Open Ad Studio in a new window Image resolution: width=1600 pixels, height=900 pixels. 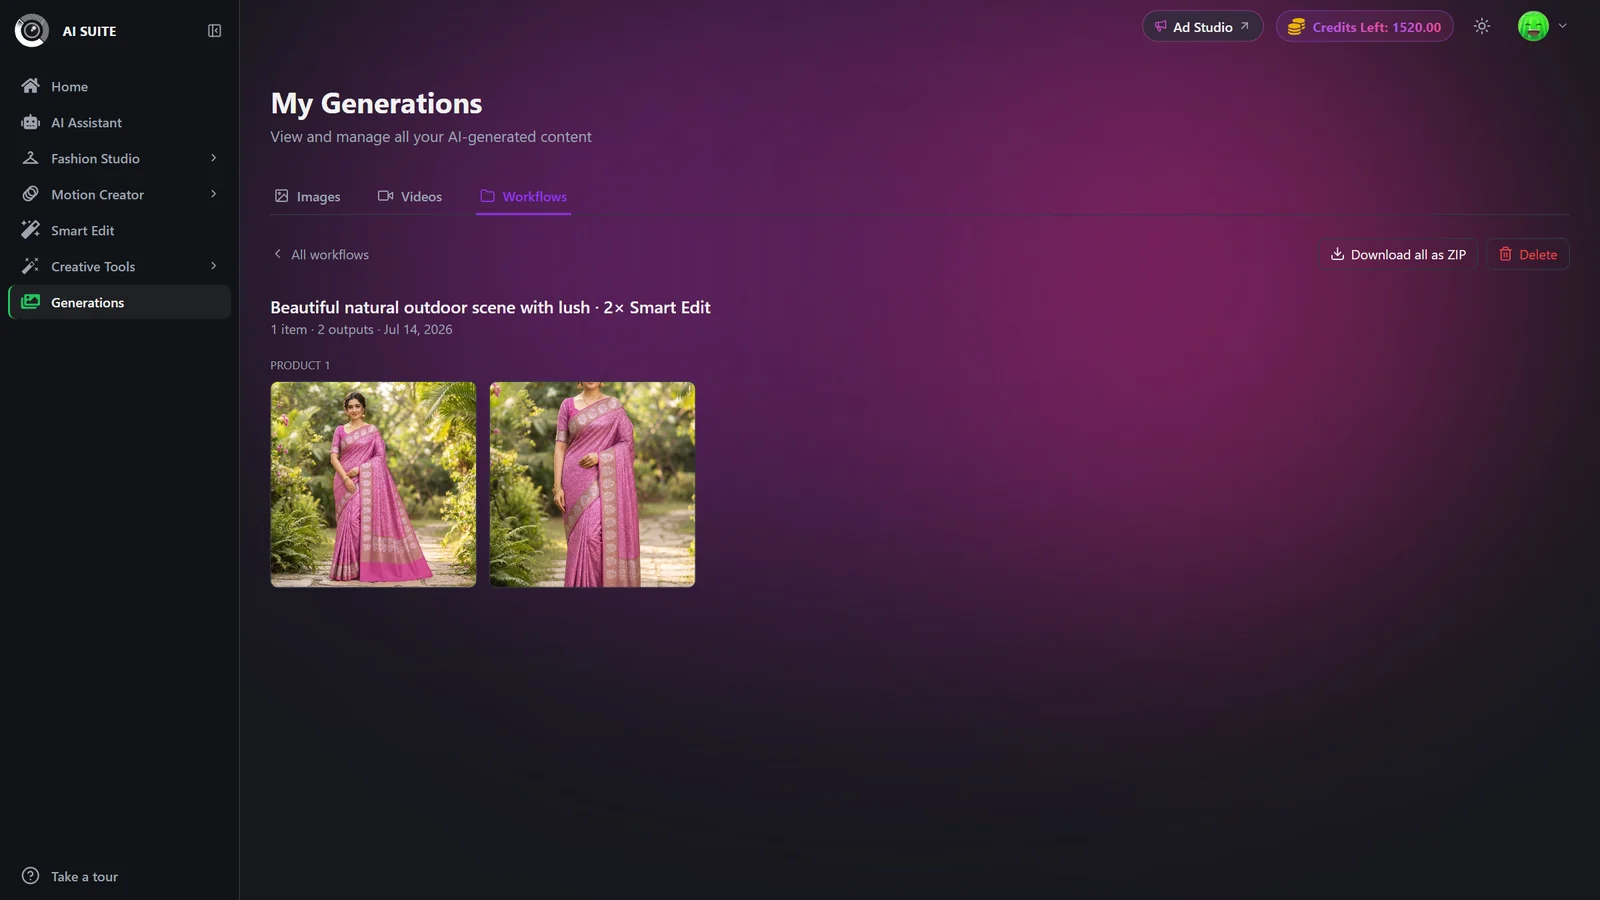(x=1202, y=27)
